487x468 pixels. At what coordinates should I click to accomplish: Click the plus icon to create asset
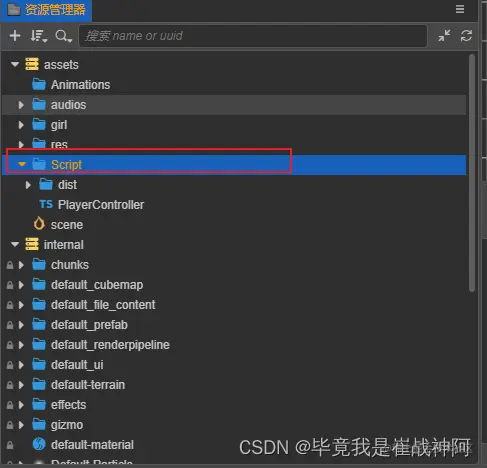tap(15, 35)
